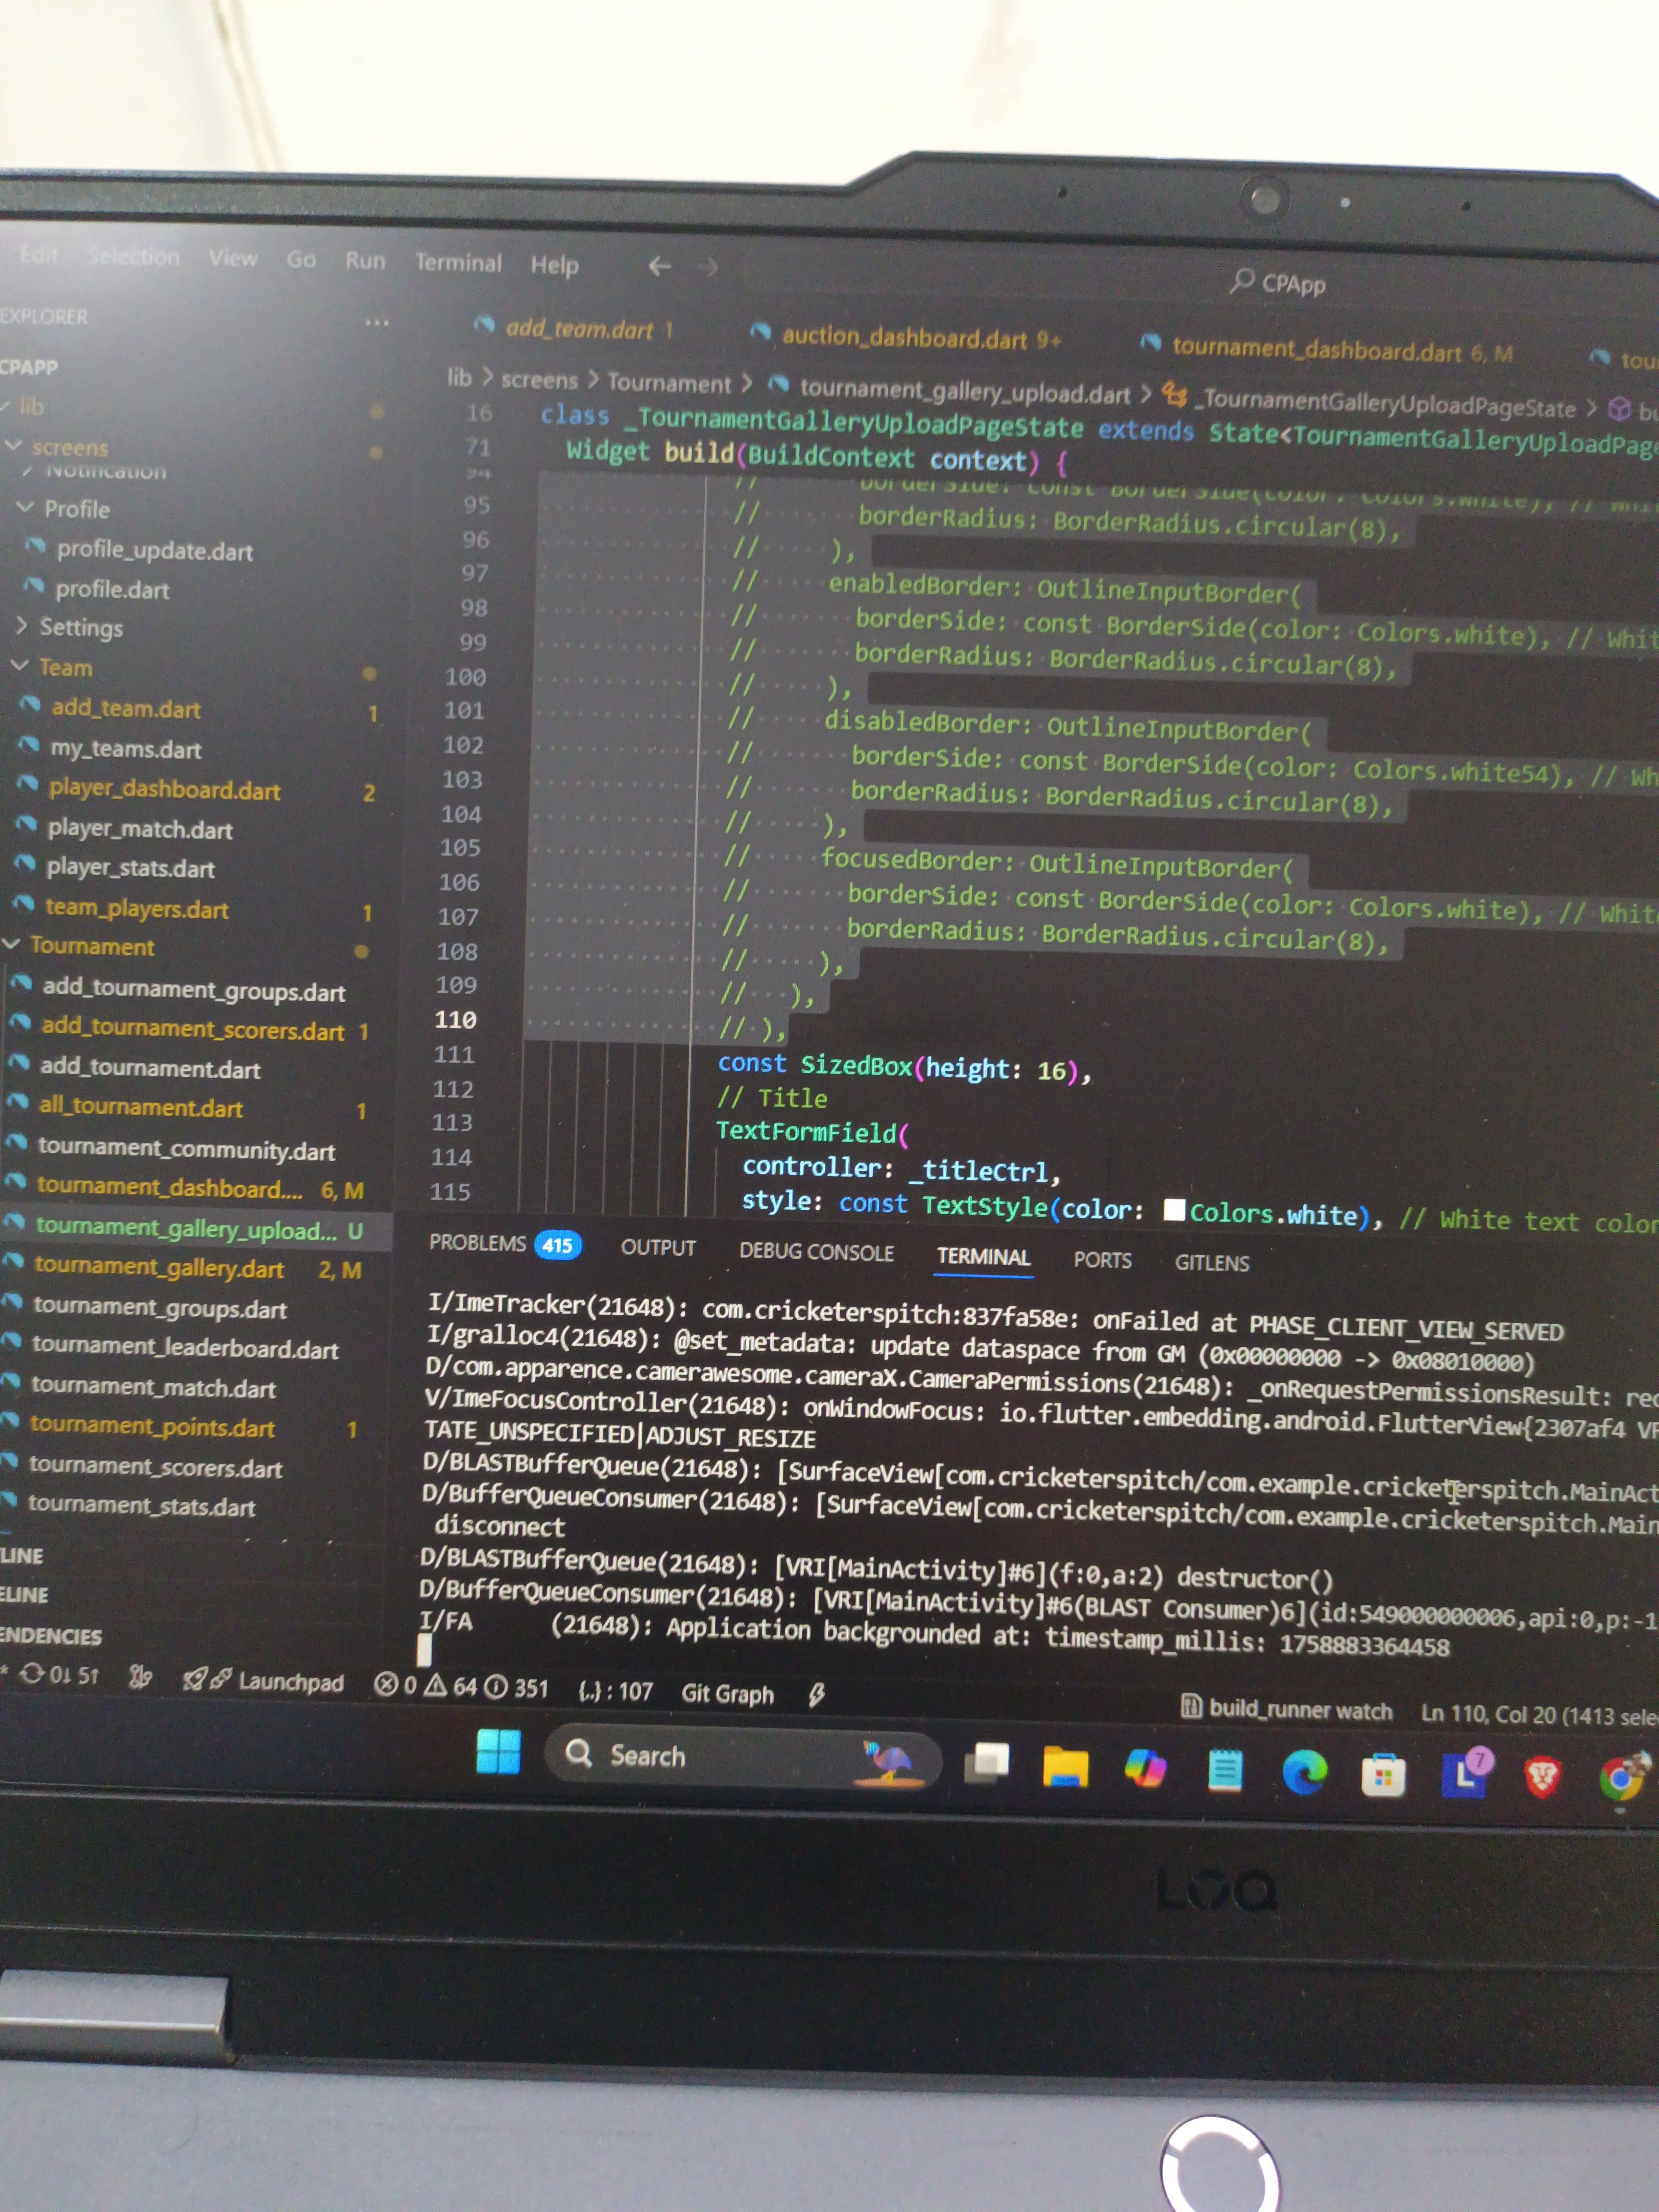Open team_players.dart from Explorer
The image size is (1659, 2212).
pos(136,909)
